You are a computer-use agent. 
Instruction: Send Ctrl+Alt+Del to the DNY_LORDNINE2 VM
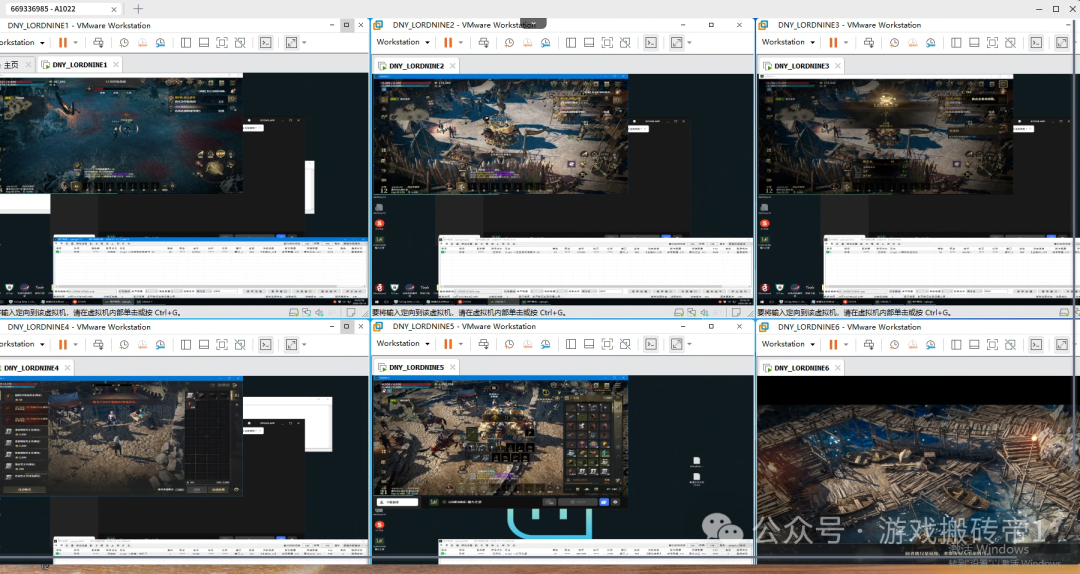(484, 43)
